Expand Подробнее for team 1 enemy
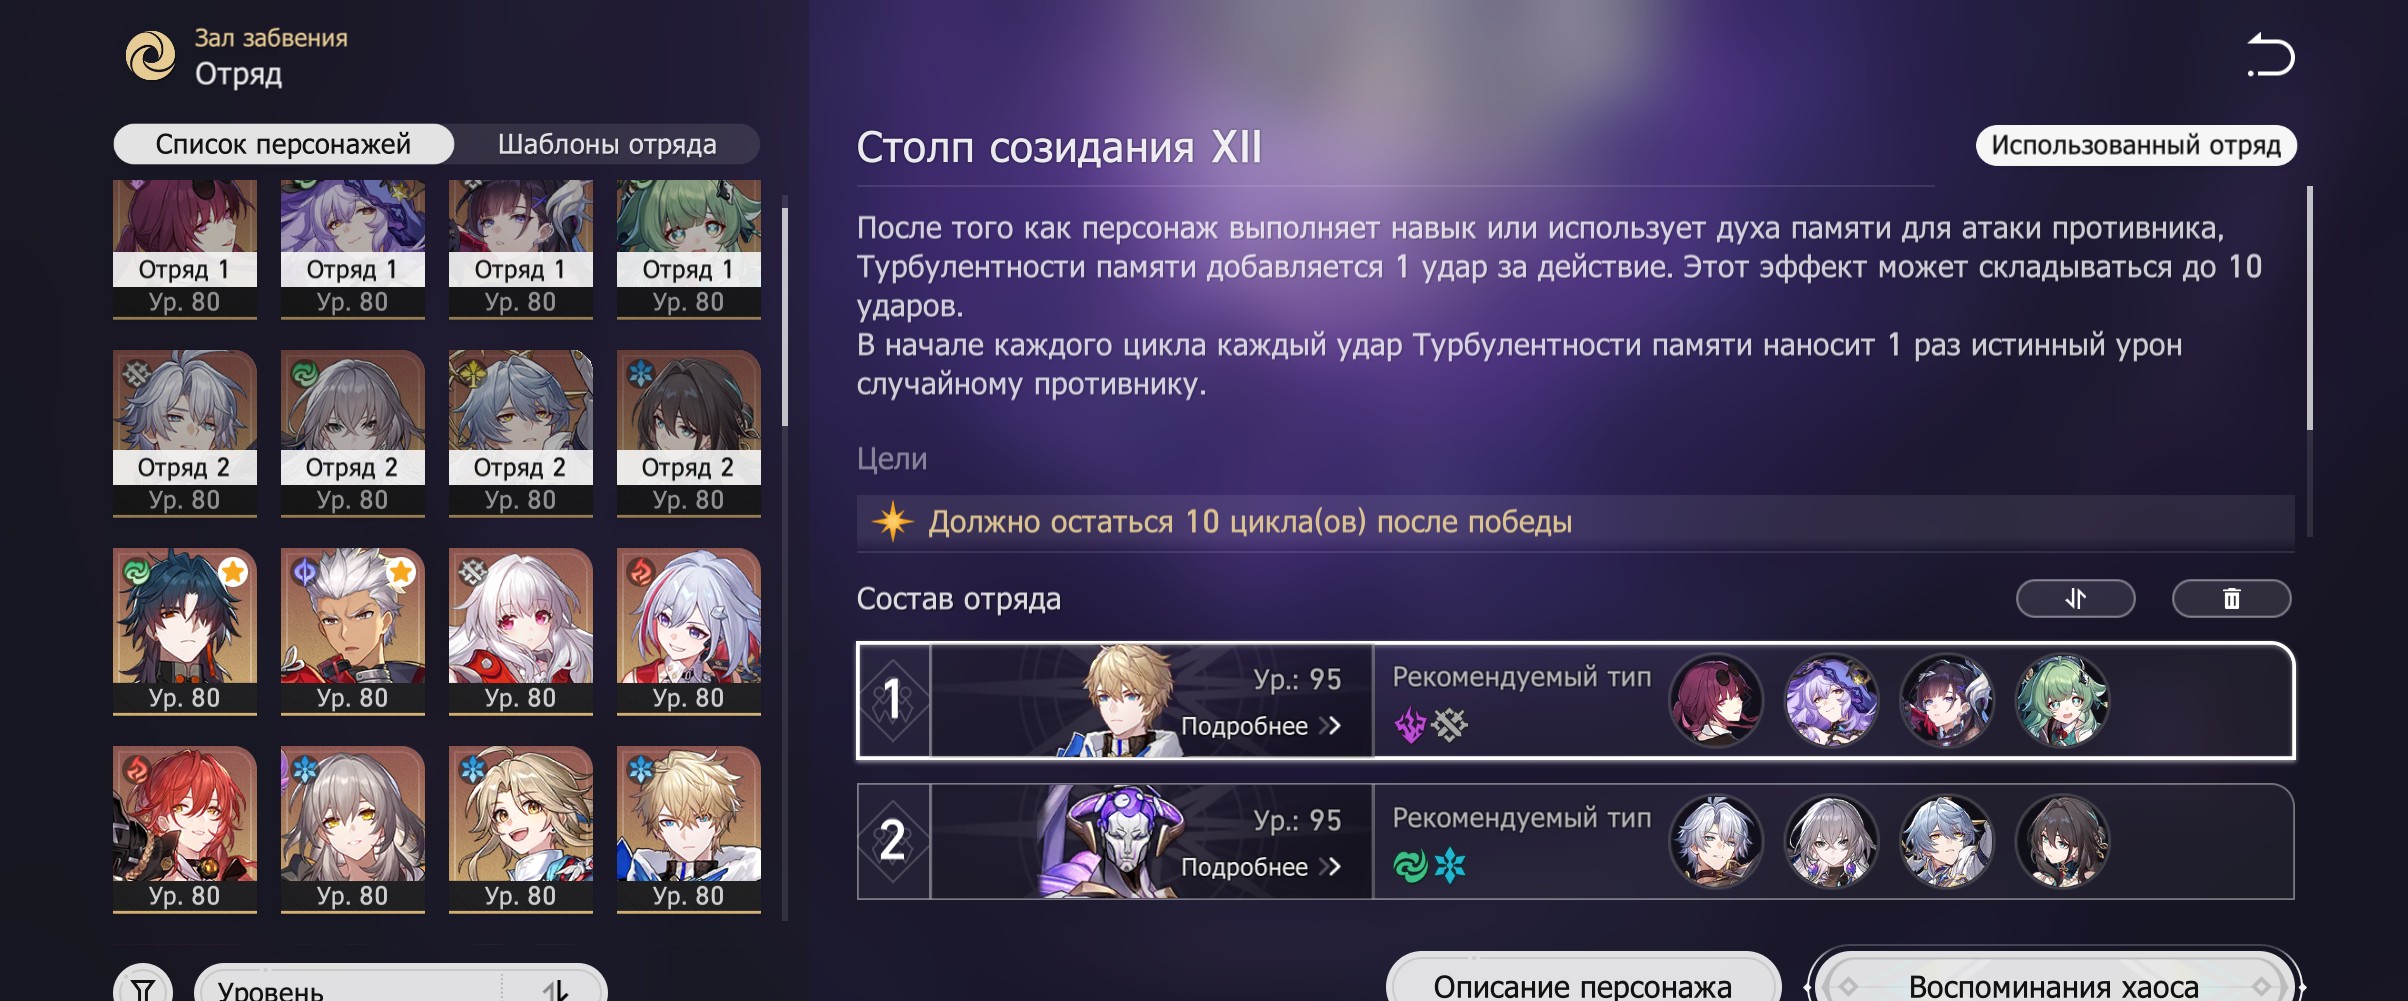The height and width of the screenshot is (1001, 2408). [1260, 726]
